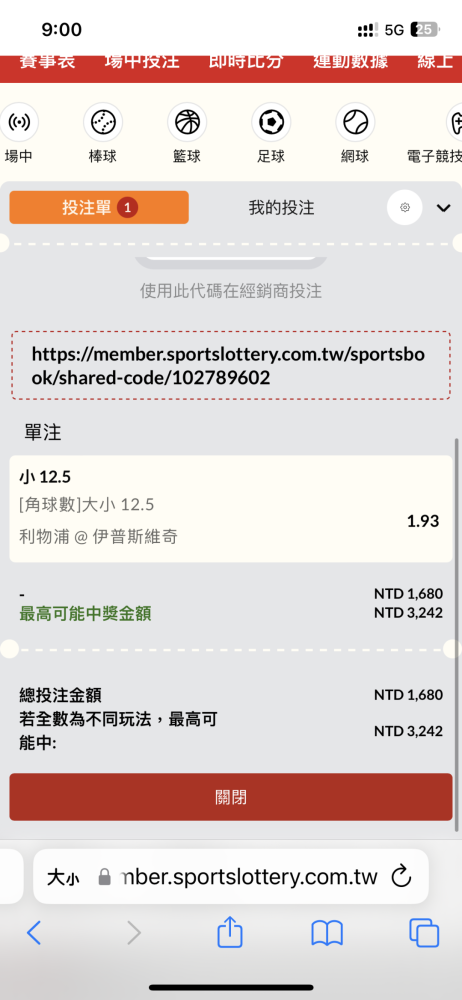
Task: Show Safari open tabs icon
Action: [x=424, y=933]
